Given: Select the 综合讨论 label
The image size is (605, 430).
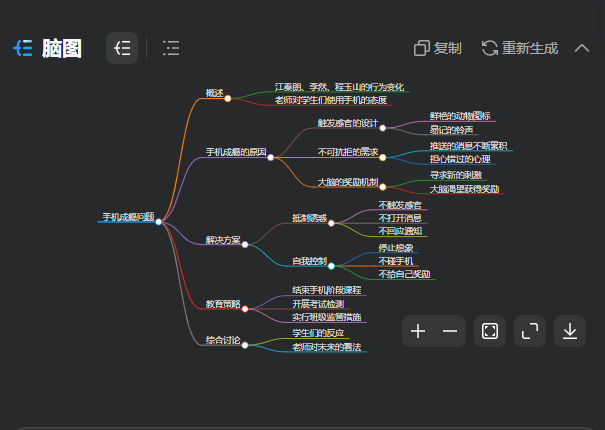Looking at the screenshot, I should coord(223,340).
